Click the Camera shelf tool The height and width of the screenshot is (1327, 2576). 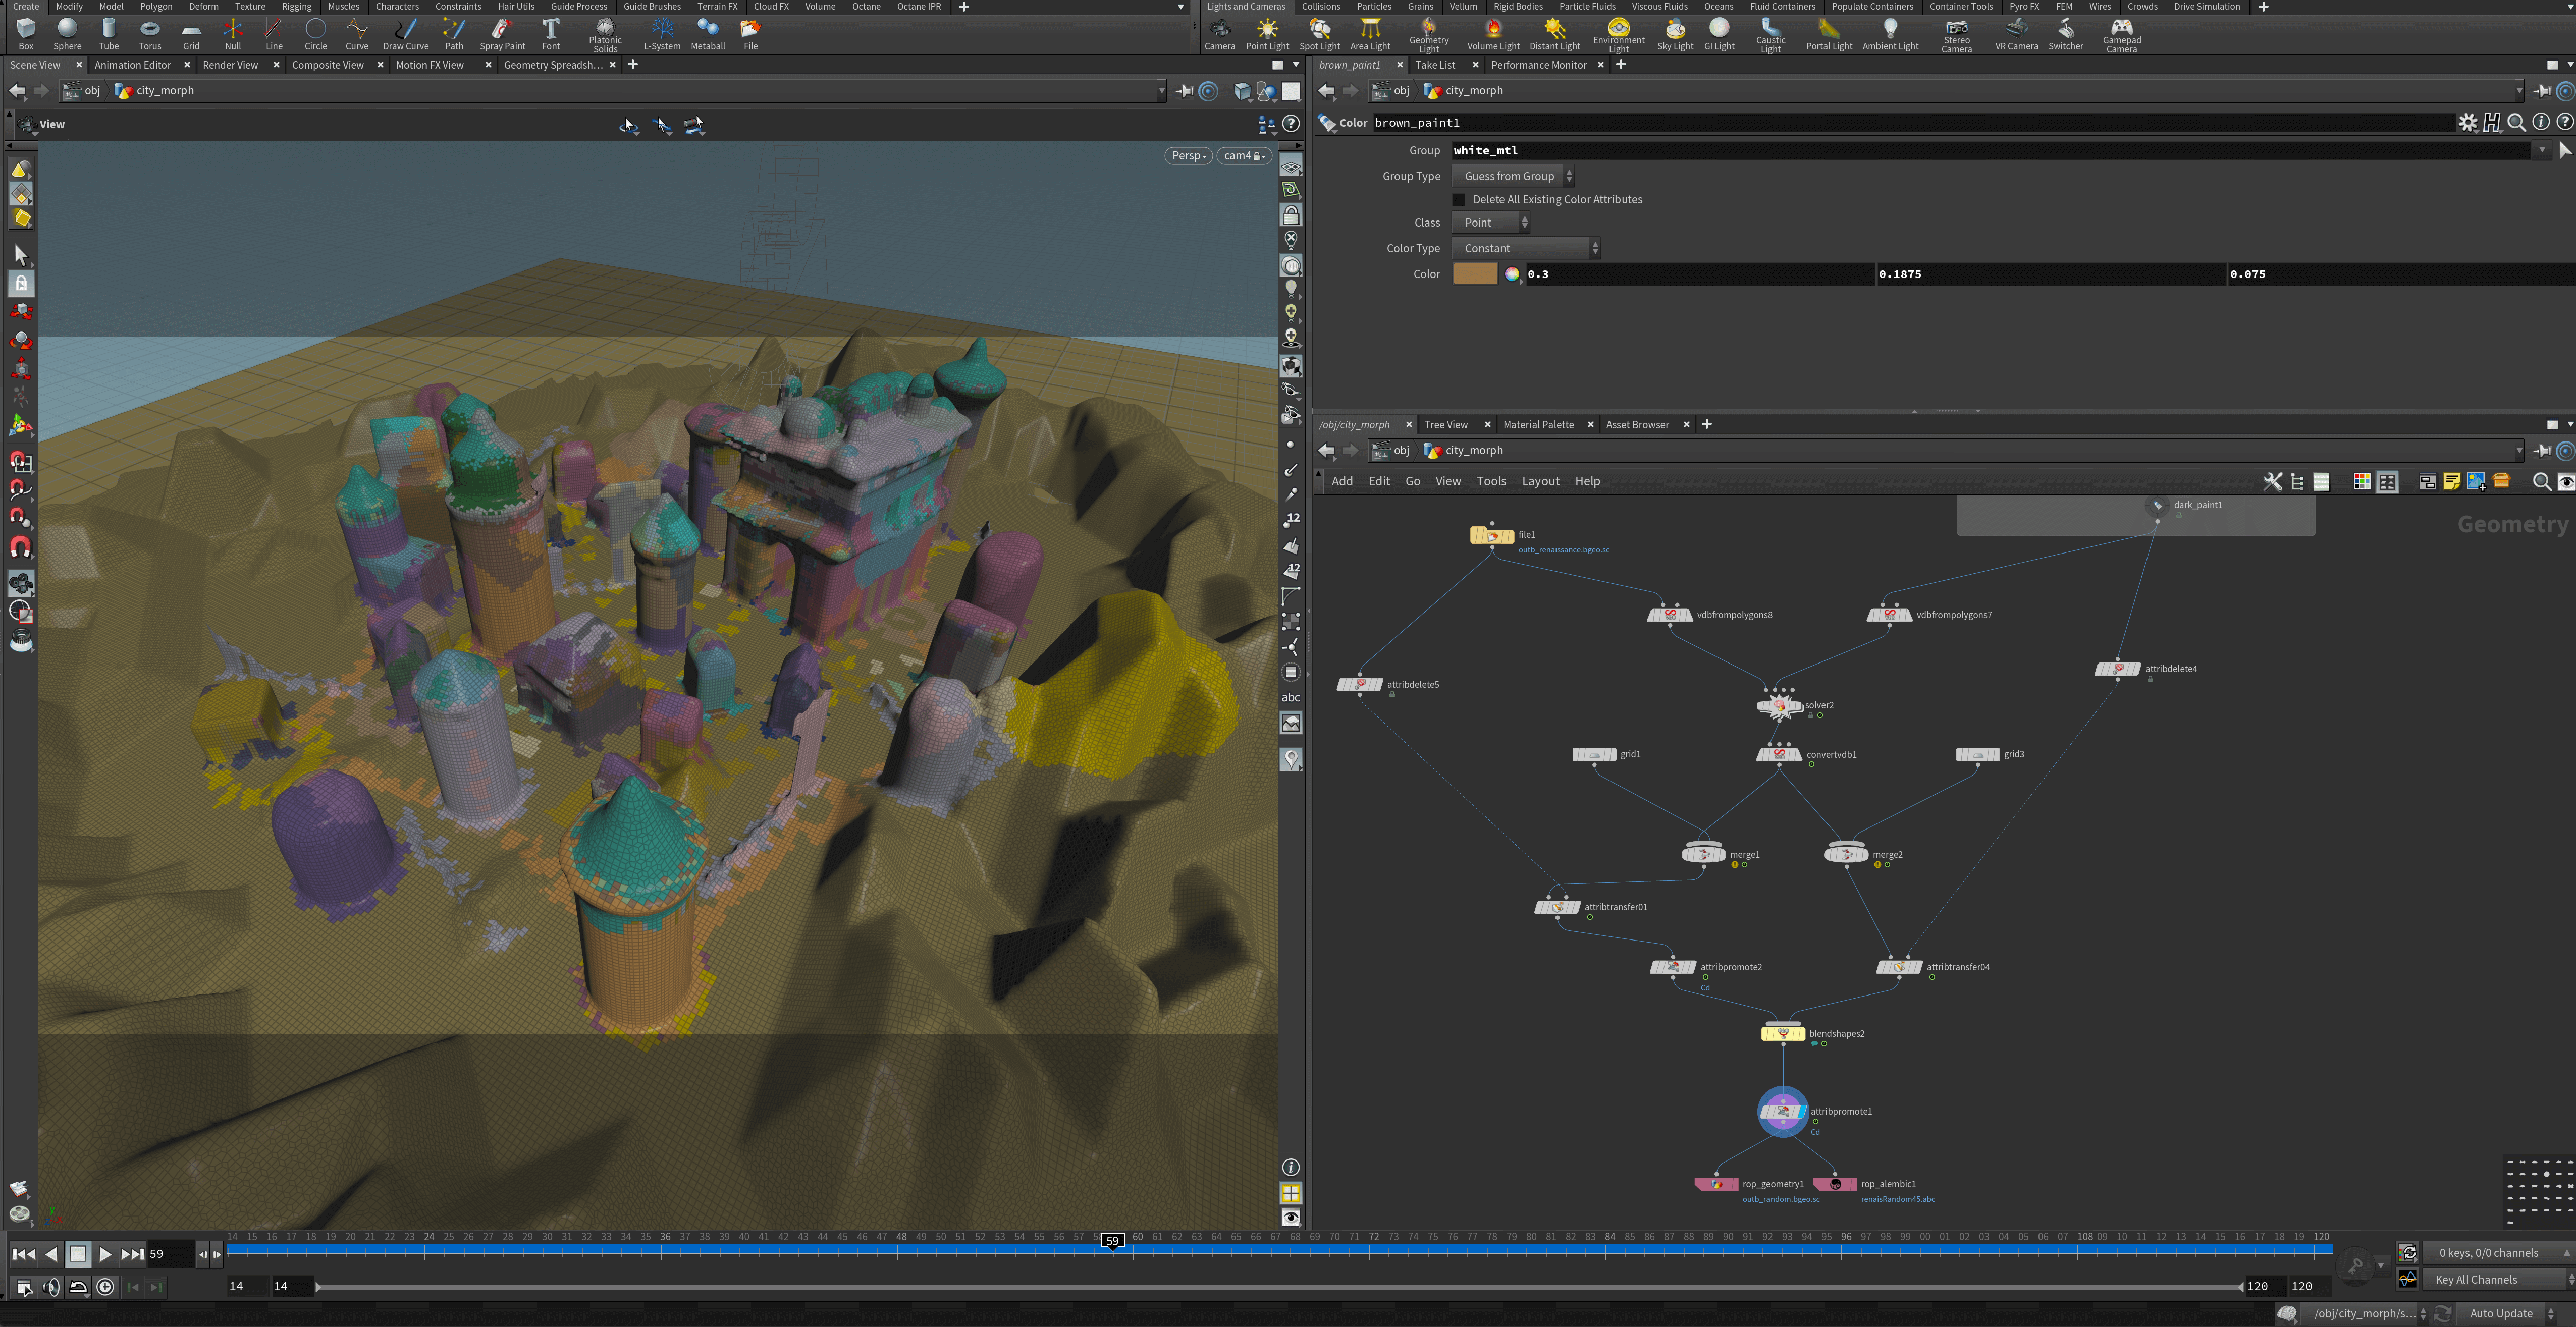coord(1219,33)
